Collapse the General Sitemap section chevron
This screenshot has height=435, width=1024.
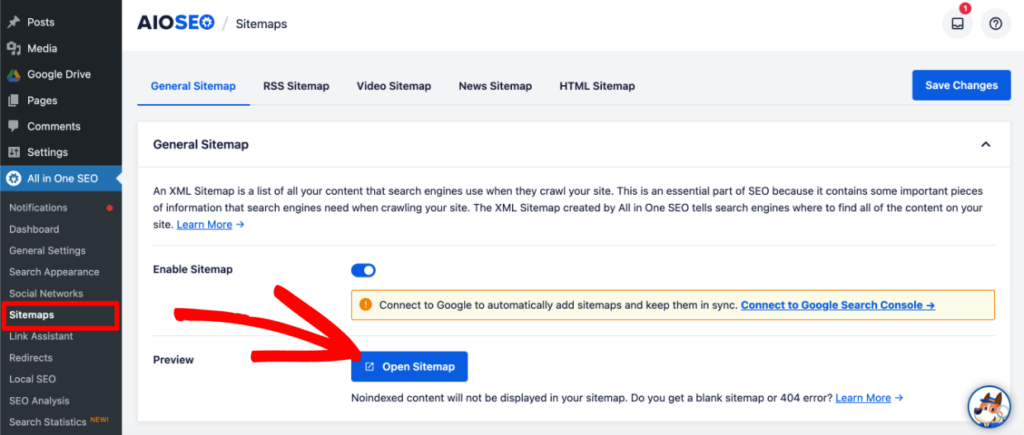(985, 144)
